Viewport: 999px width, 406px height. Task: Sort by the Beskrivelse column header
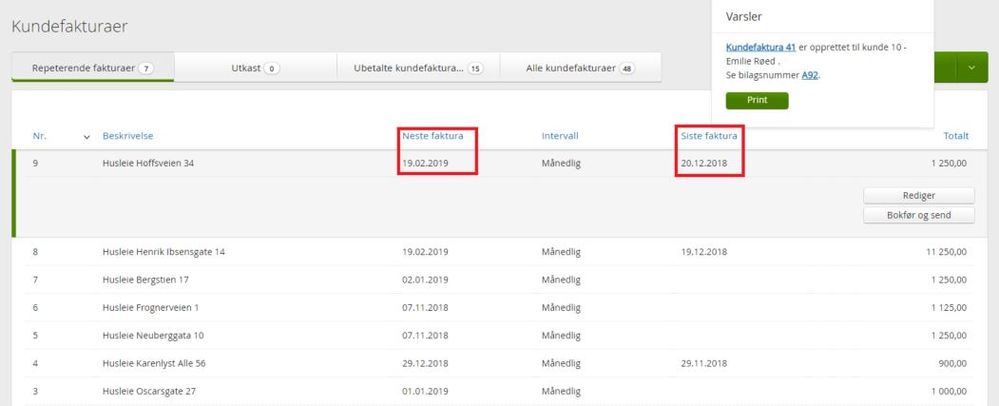[127, 136]
